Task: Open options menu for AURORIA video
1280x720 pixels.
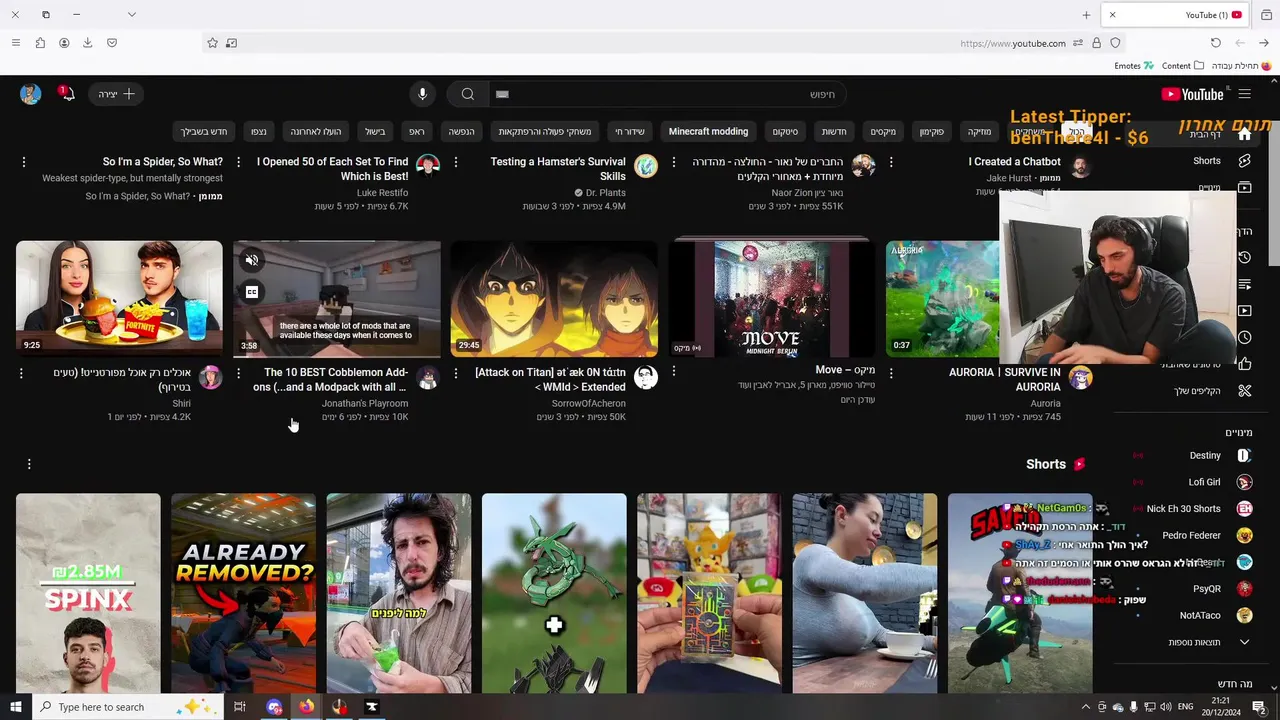Action: click(891, 373)
